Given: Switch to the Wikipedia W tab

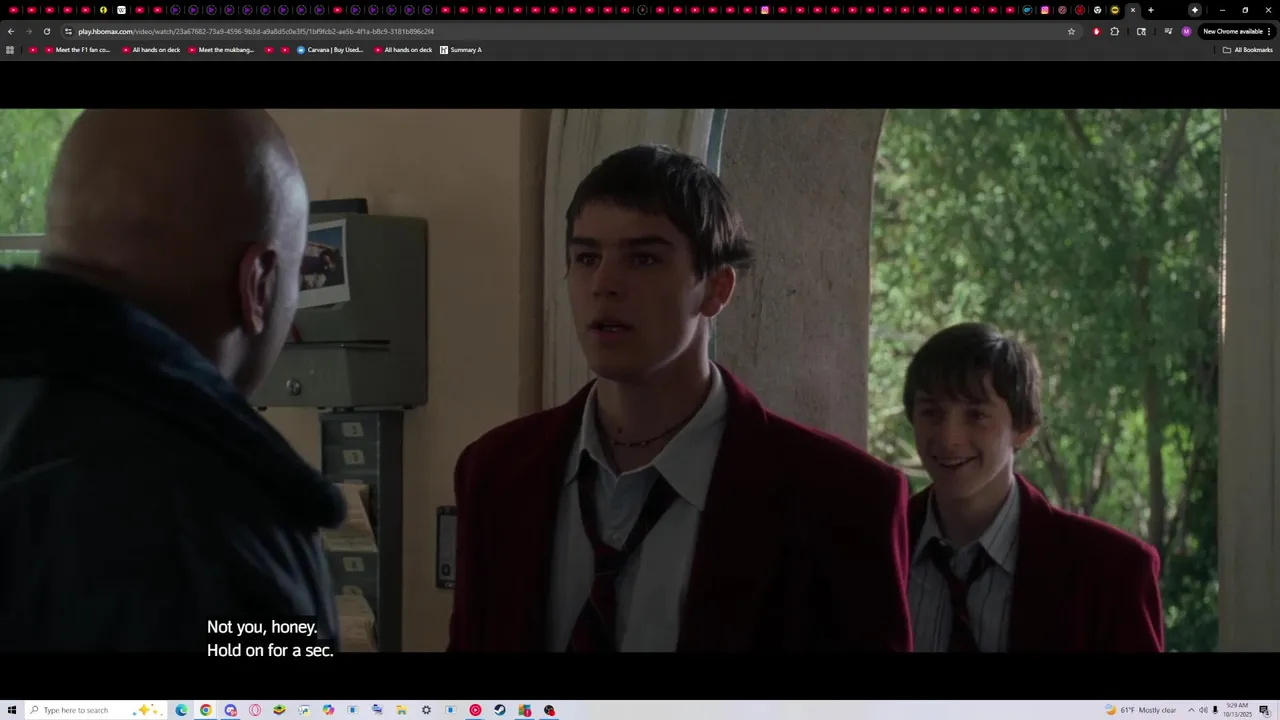Looking at the screenshot, I should click(121, 10).
